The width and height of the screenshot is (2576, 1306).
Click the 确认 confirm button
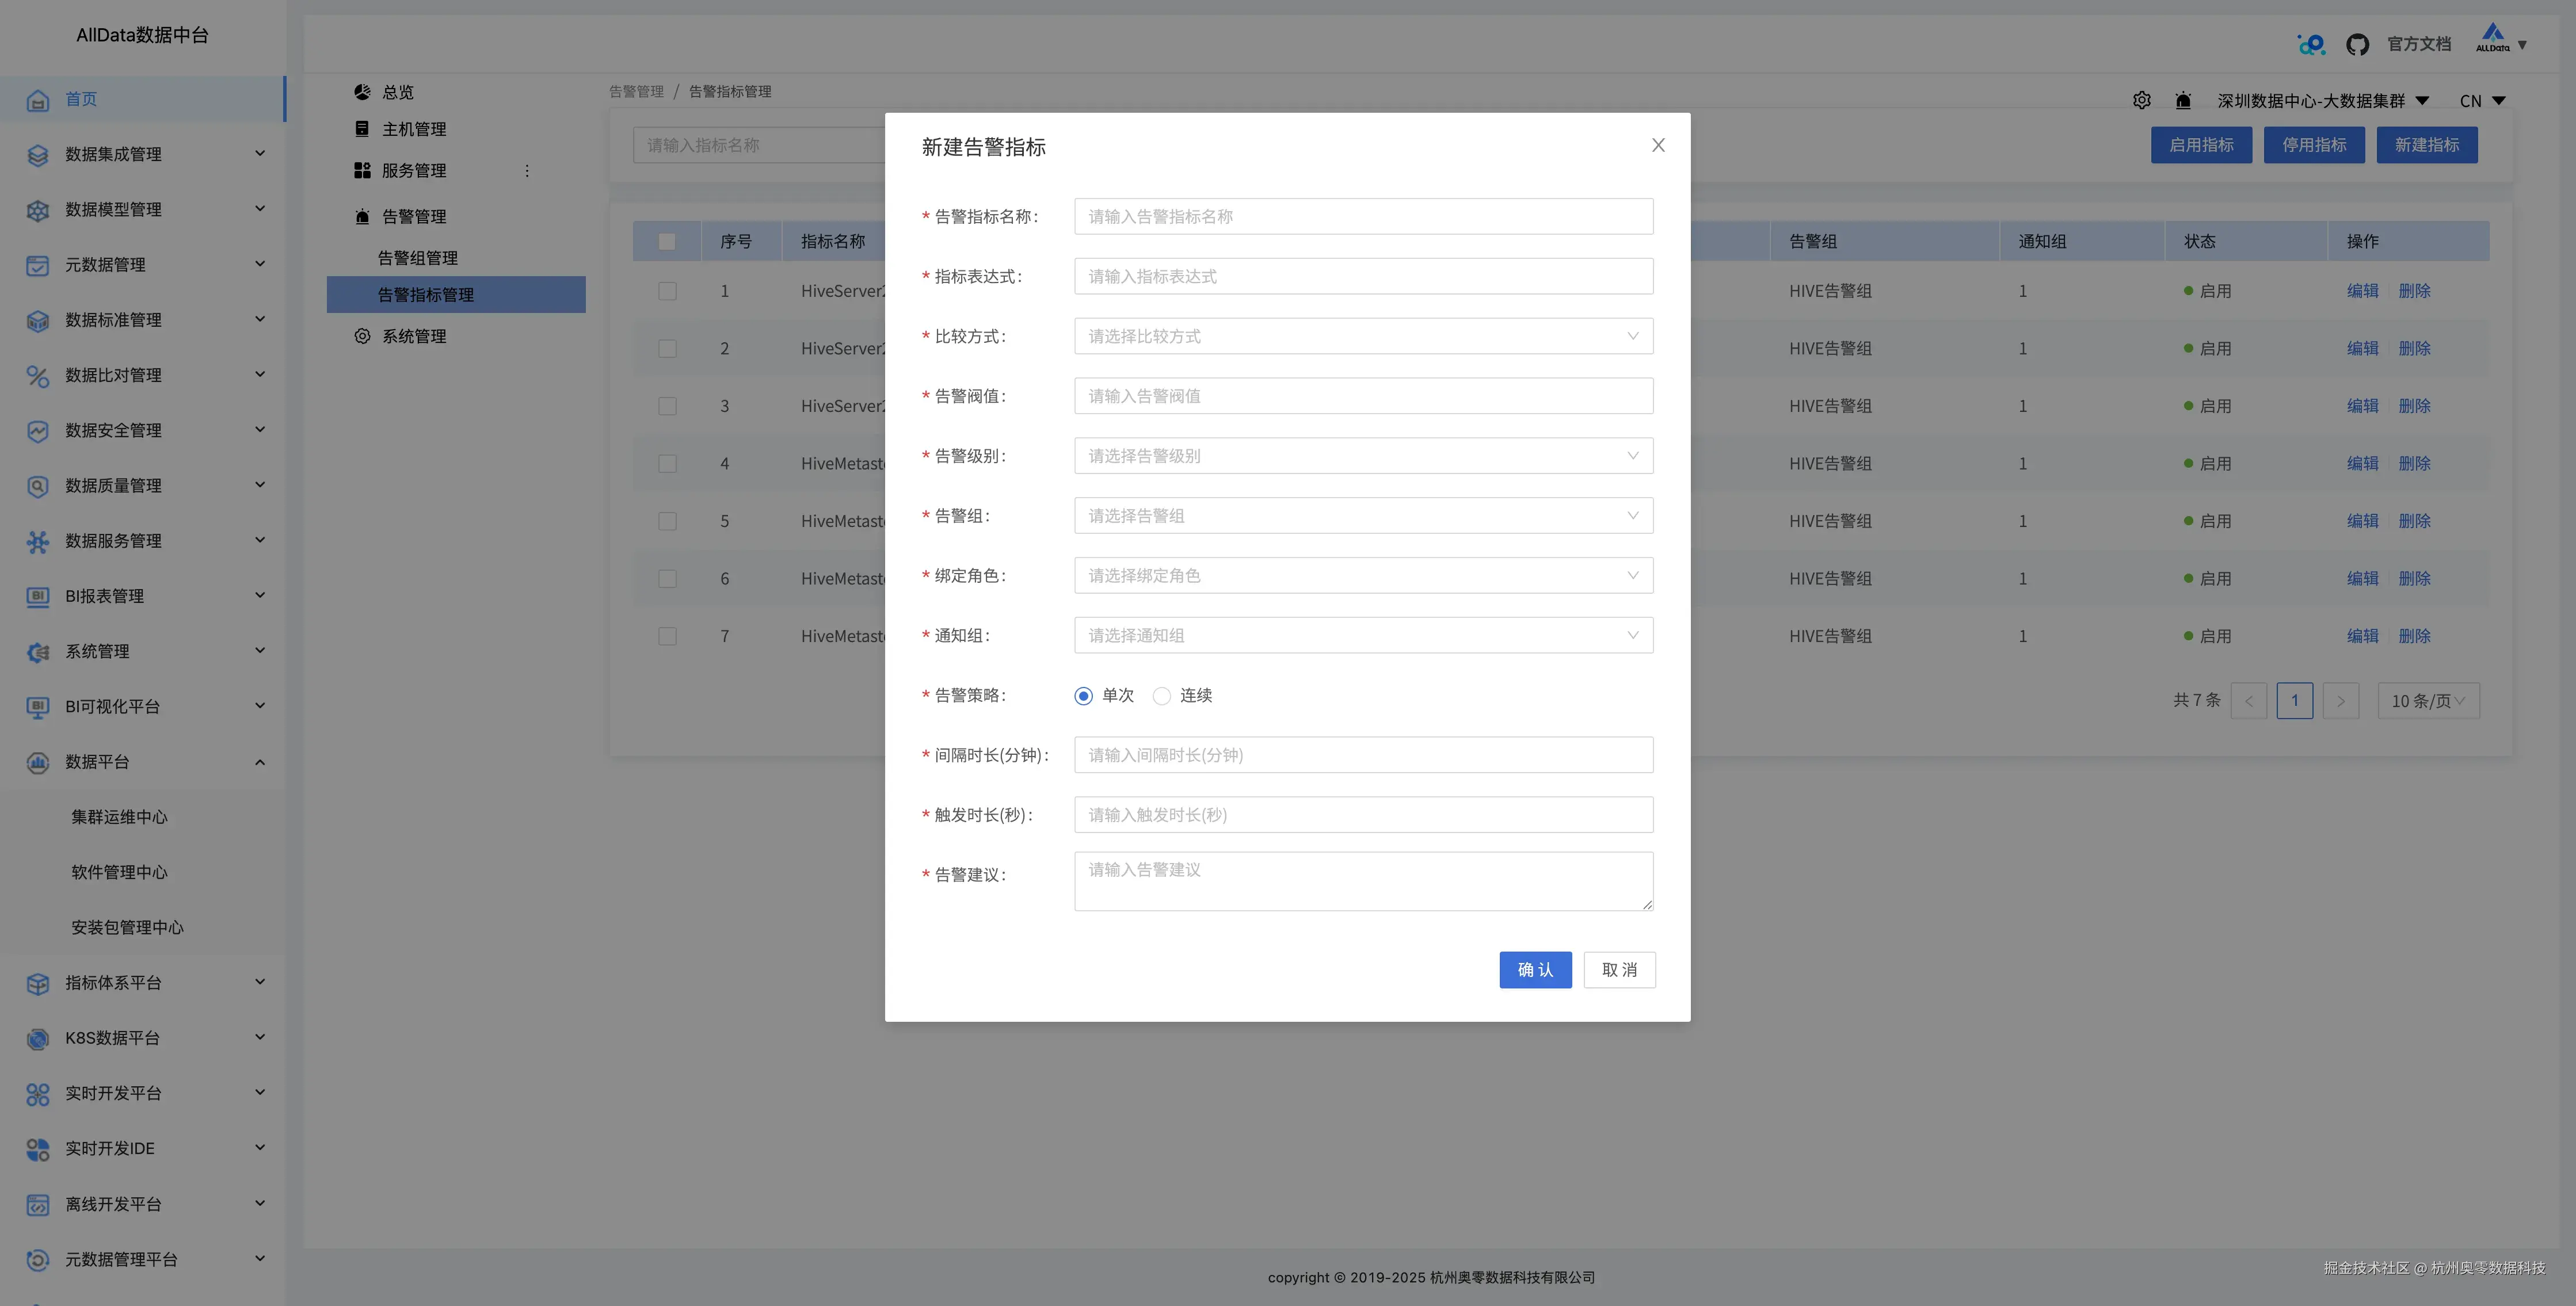[1535, 969]
